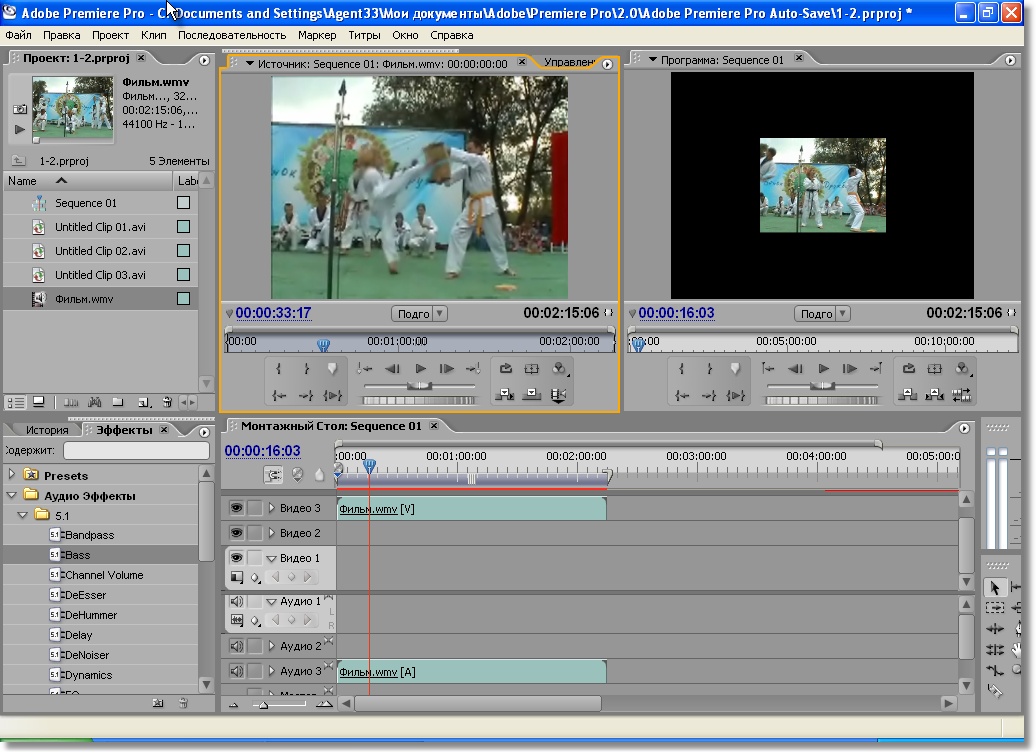Click Delete trash icon in Project panel
1036x754 pixels.
[166, 402]
